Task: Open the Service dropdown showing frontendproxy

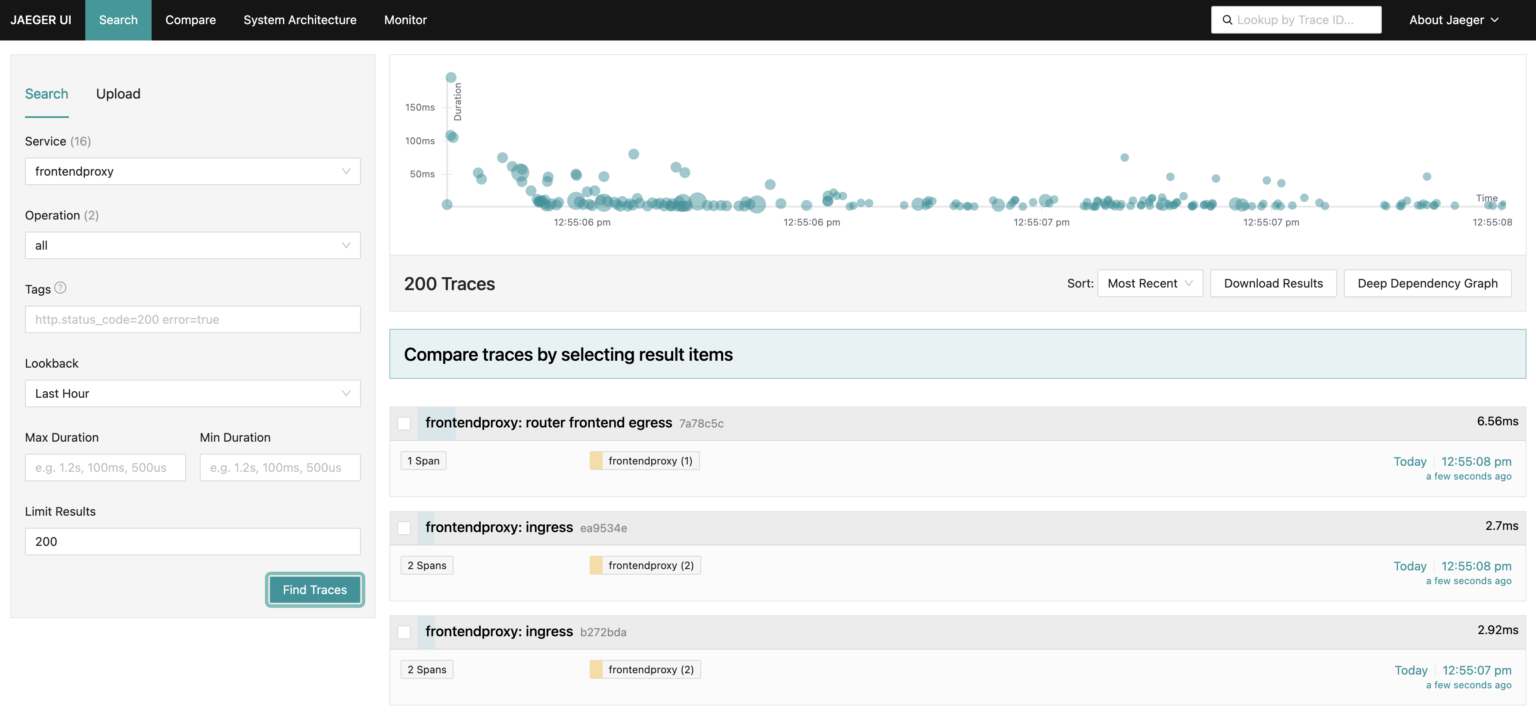Action: click(192, 171)
